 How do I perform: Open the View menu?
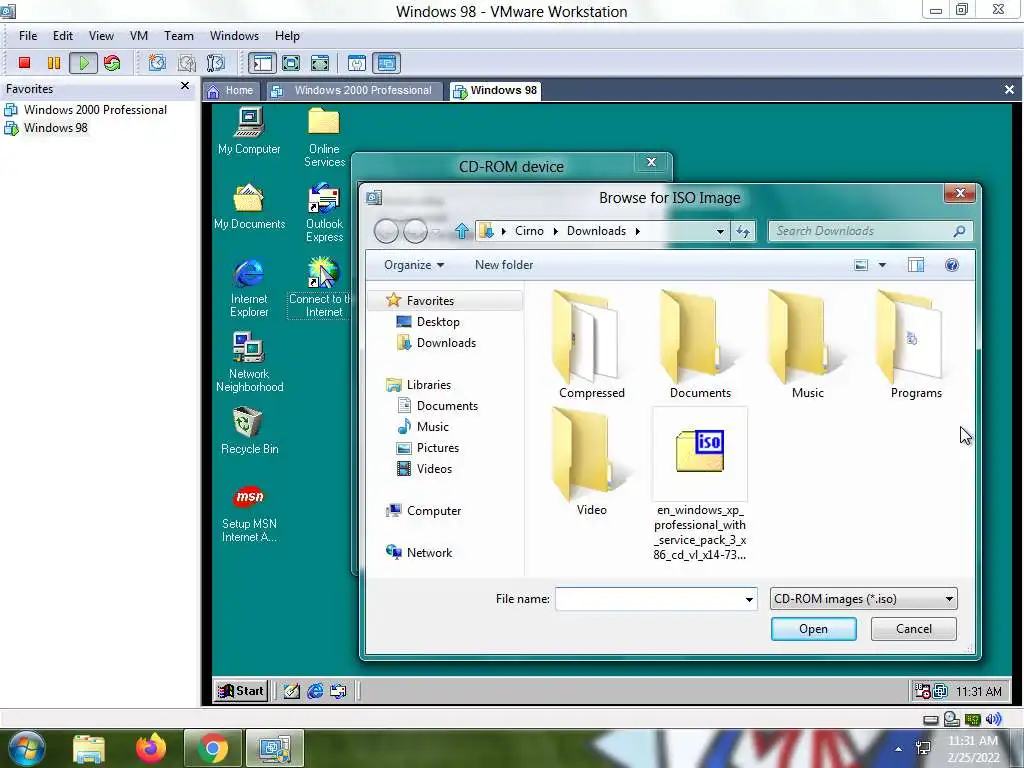coord(101,36)
